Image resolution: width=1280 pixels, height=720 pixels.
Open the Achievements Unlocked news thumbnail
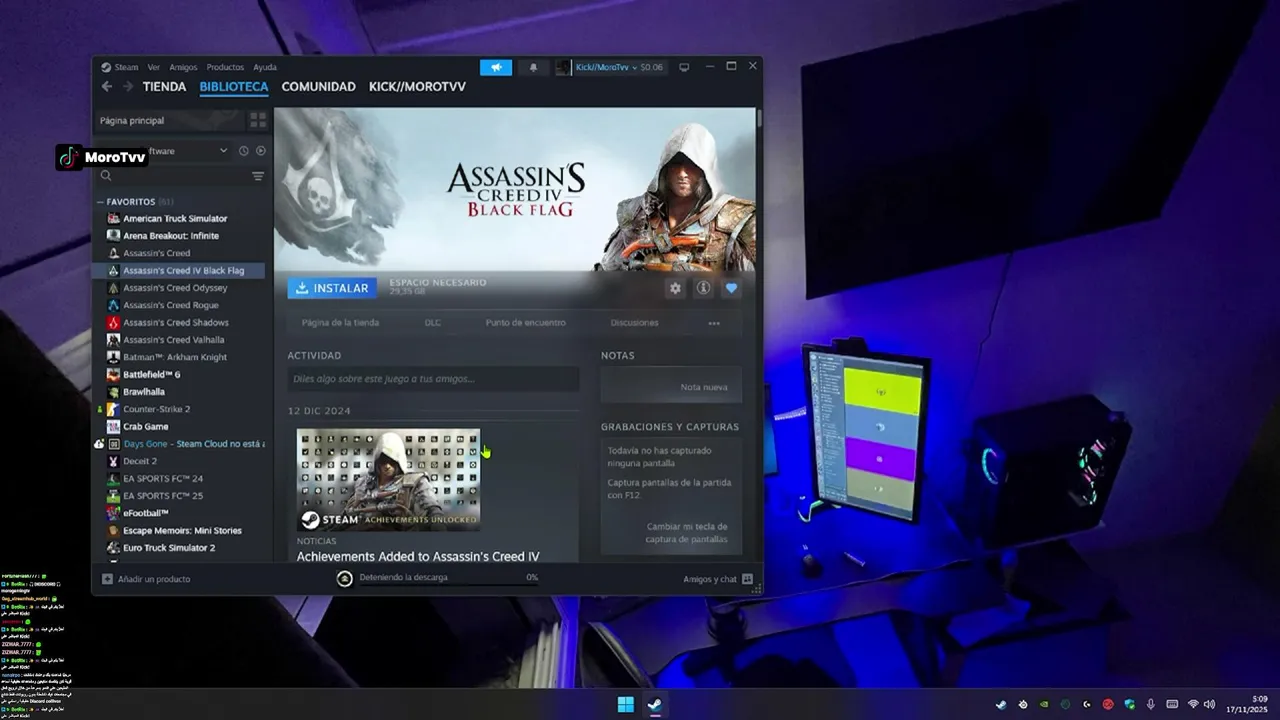389,480
